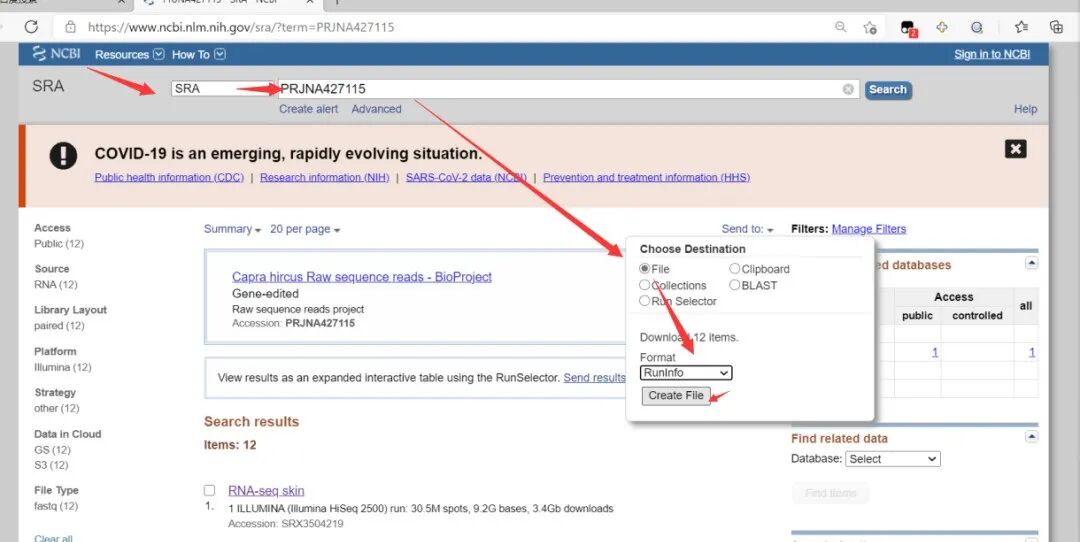Image resolution: width=1080 pixels, height=542 pixels.
Task: Filter by other (12) strategy
Action: pos(56,408)
